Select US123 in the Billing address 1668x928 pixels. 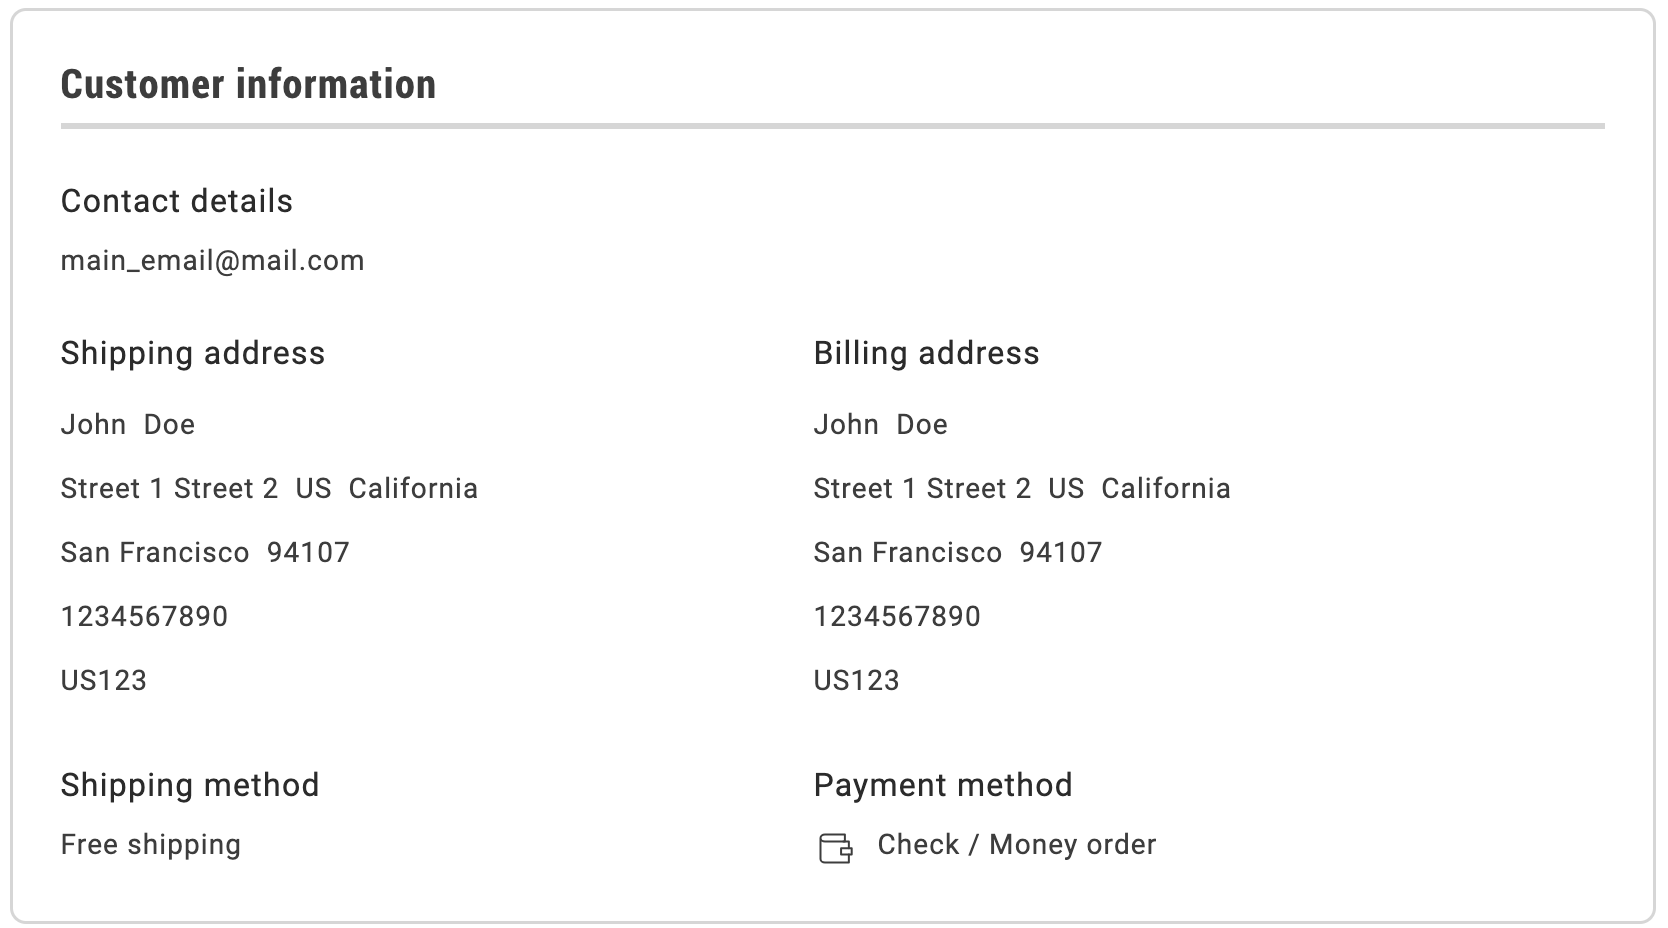[x=856, y=681]
